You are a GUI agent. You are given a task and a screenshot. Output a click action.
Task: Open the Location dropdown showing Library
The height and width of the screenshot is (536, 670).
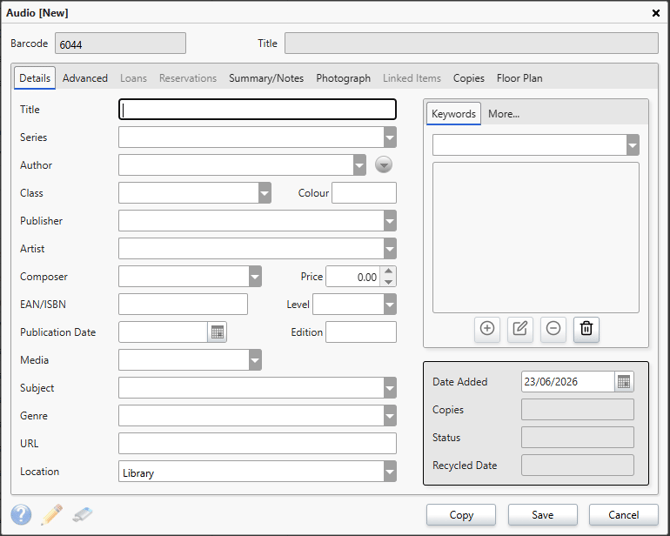(x=390, y=471)
